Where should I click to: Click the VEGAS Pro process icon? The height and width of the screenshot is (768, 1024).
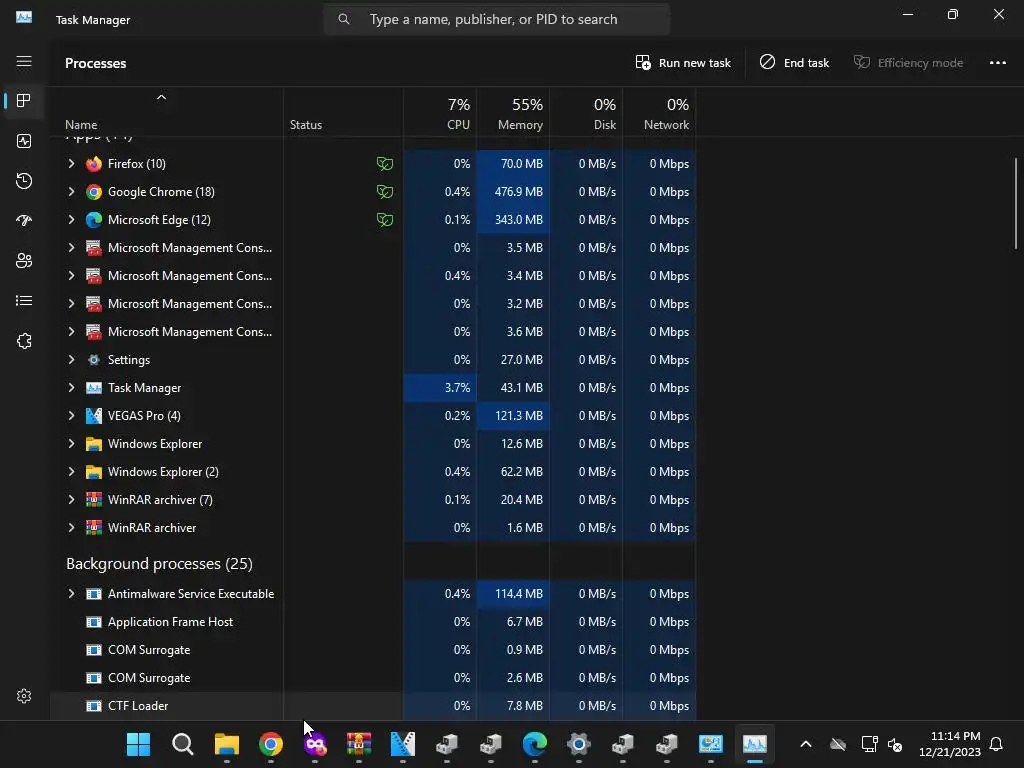pyautogui.click(x=94, y=416)
